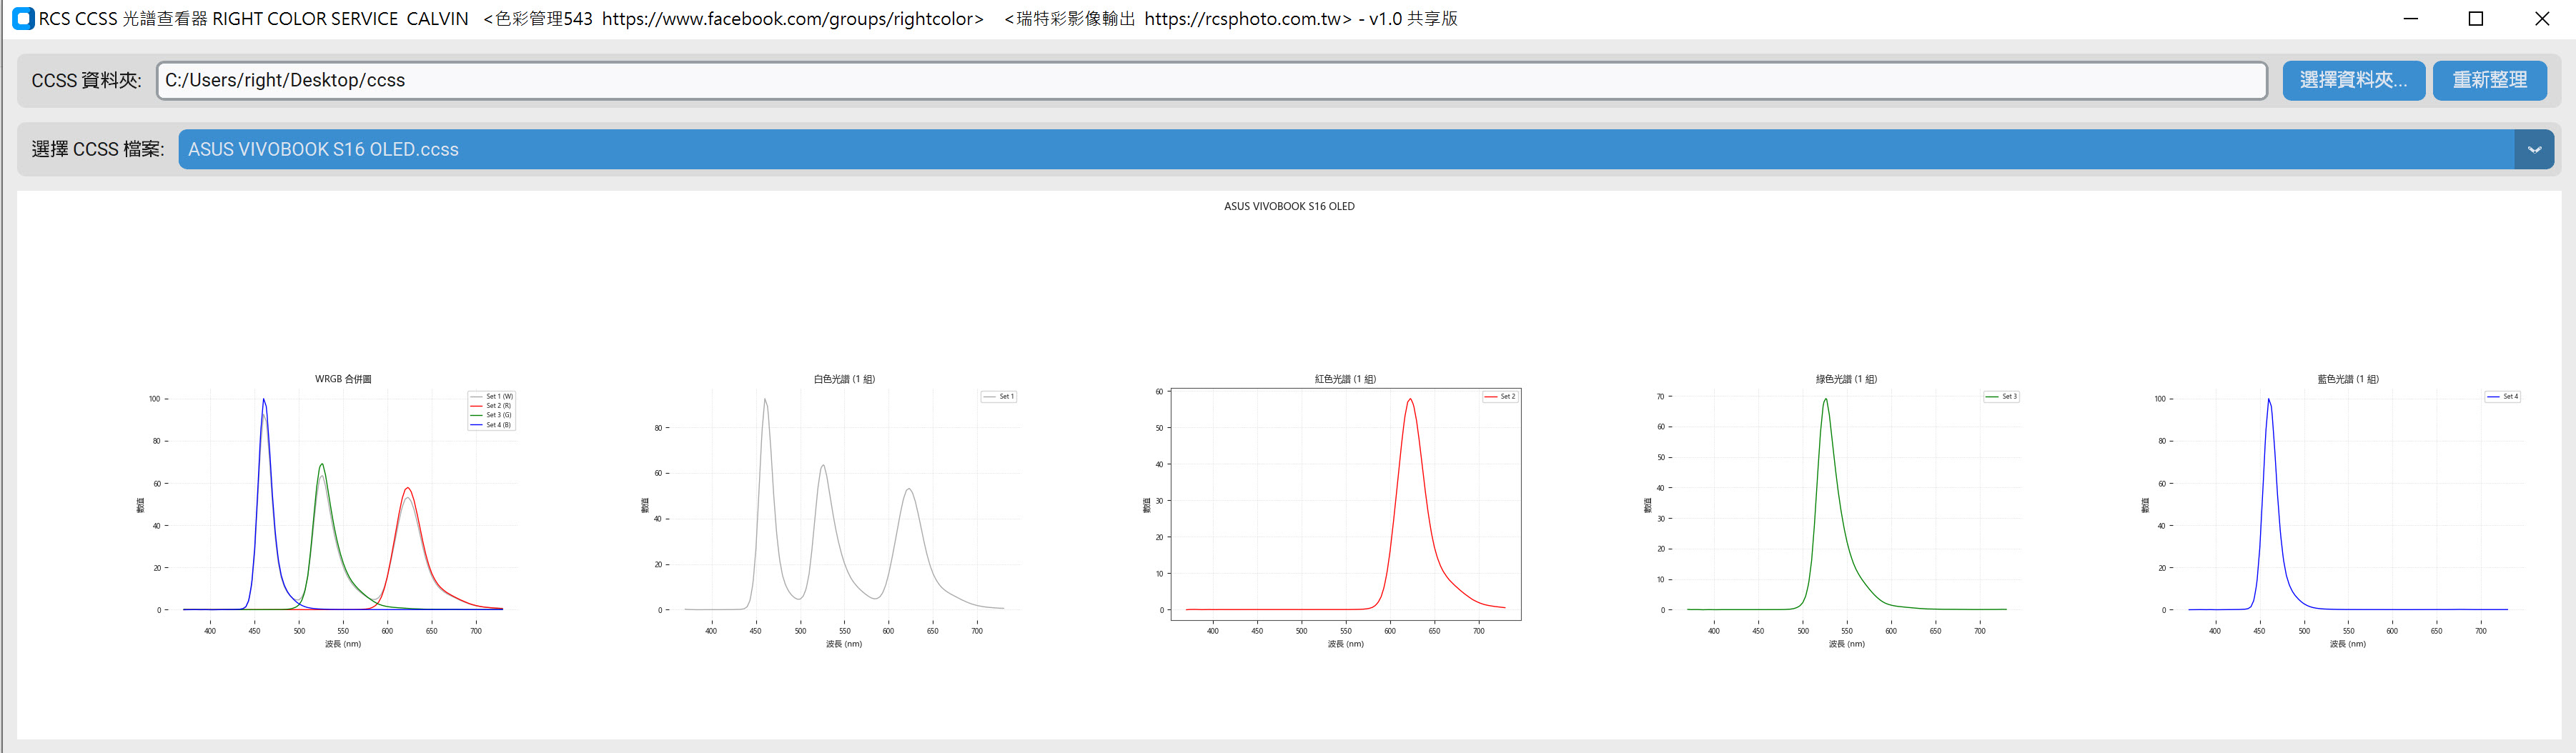
Task: Click the WRGB chart legend box
Action: click(x=491, y=411)
